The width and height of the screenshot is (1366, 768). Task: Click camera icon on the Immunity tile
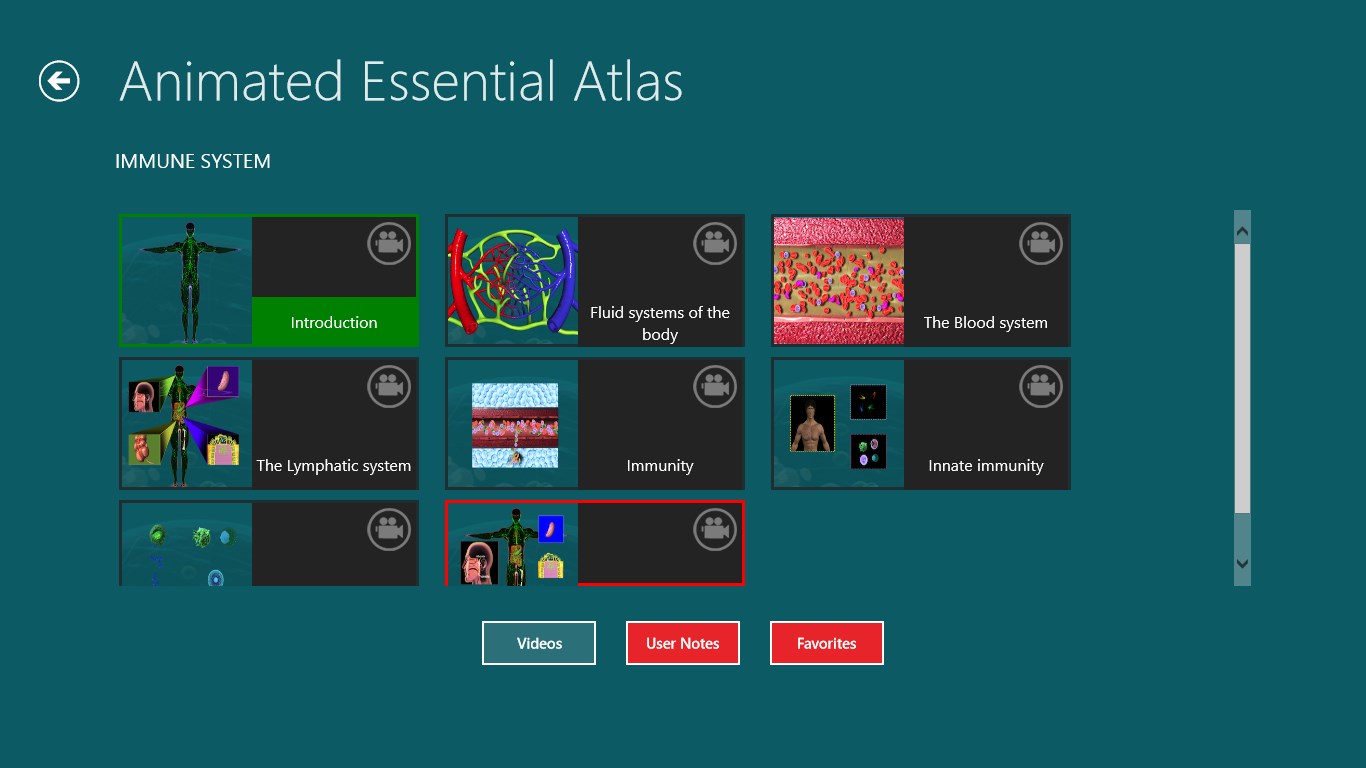(x=714, y=387)
